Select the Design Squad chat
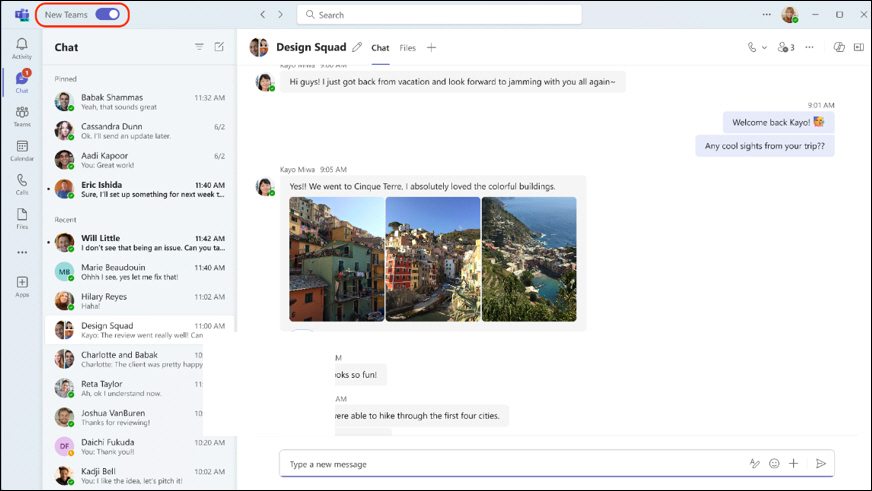Screen dimensions: 872x491 click(x=140, y=330)
